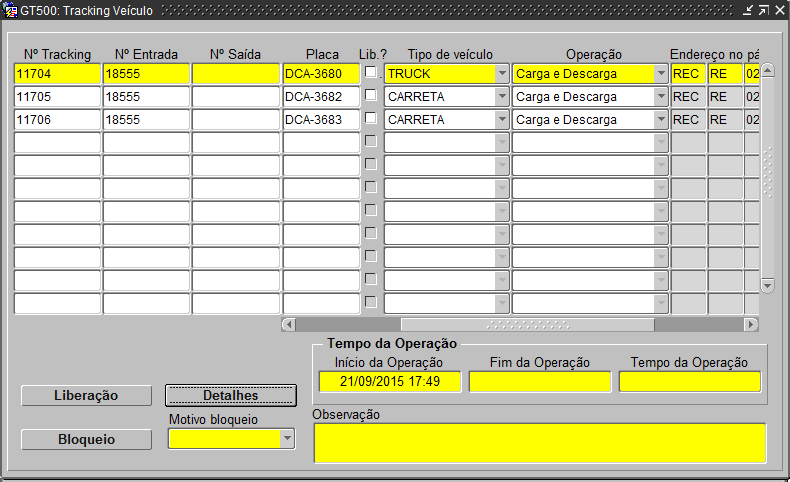
Task: Select tracking number 11706 cell
Action: pos(57,120)
